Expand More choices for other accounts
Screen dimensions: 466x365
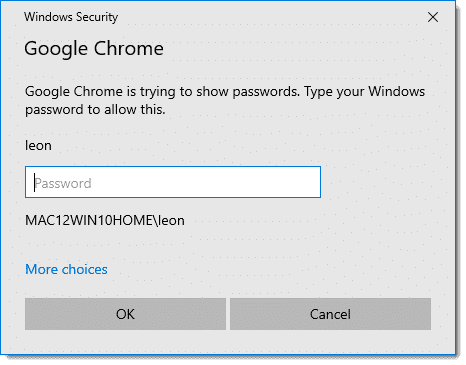coord(66,269)
